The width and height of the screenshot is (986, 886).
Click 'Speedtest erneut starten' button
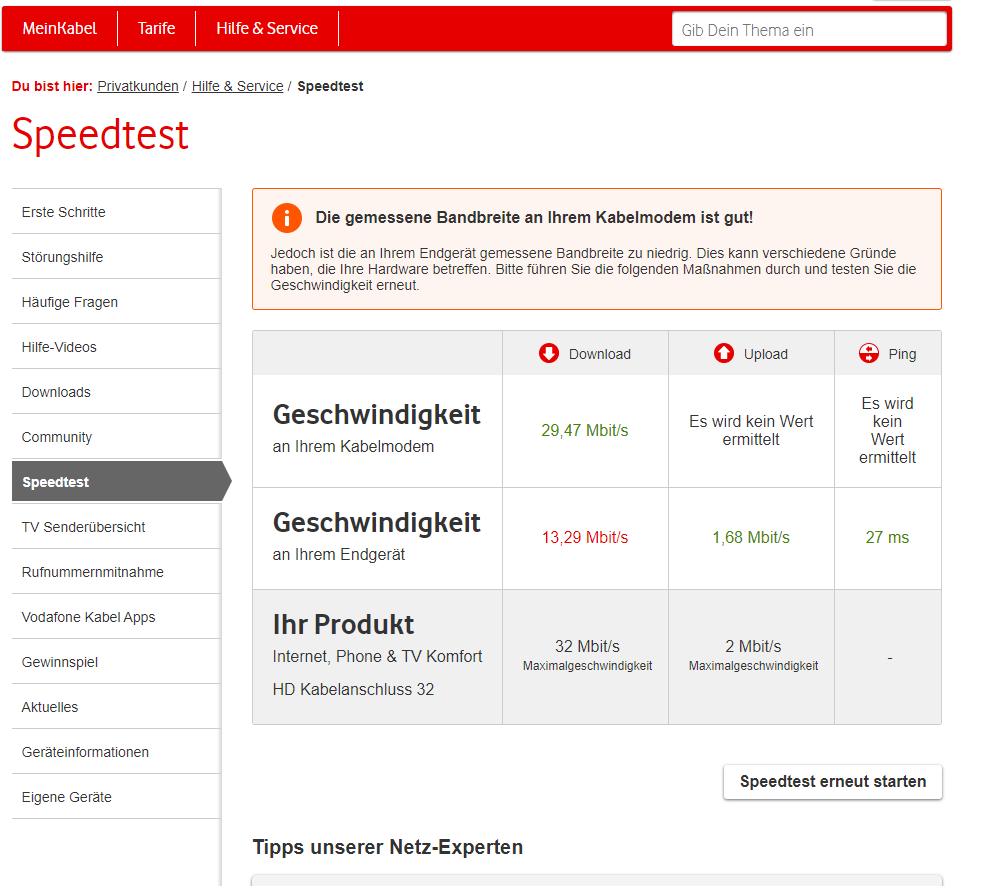tap(833, 782)
